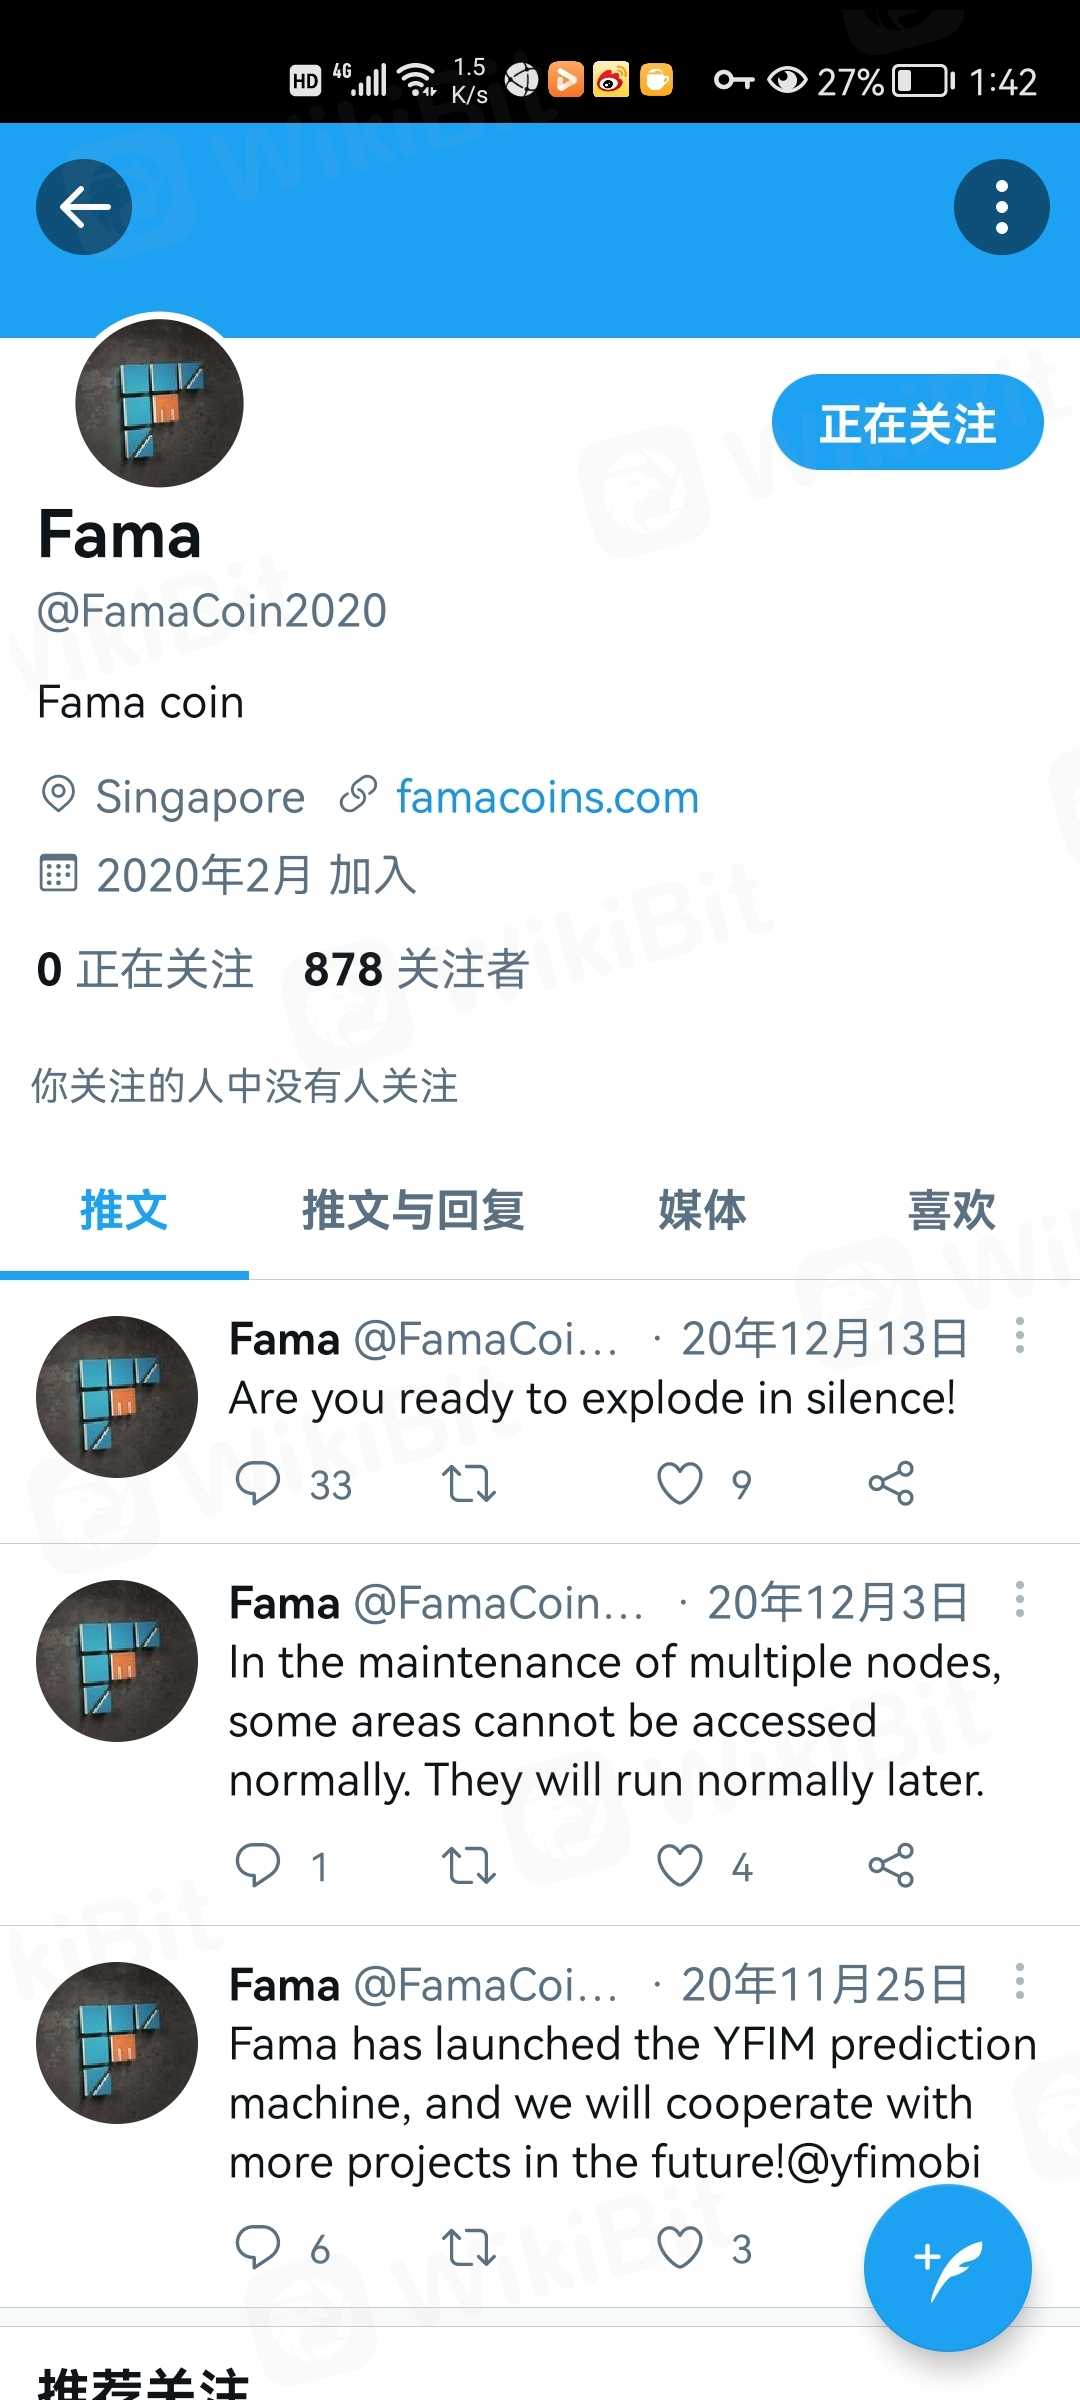Switch to the 推文与回复 tab
The height and width of the screenshot is (2400, 1080).
tap(413, 1210)
